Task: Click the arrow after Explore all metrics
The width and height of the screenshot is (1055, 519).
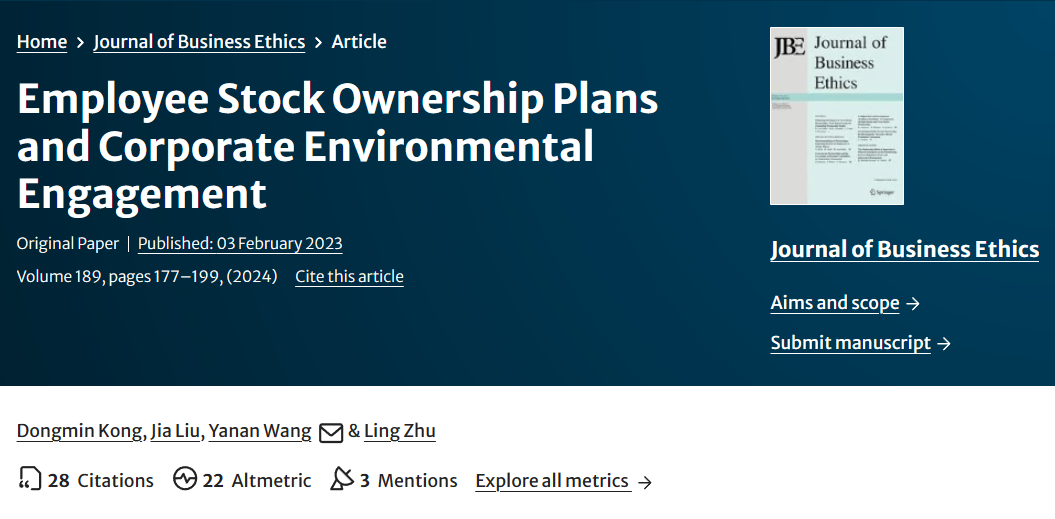Action: coord(645,482)
